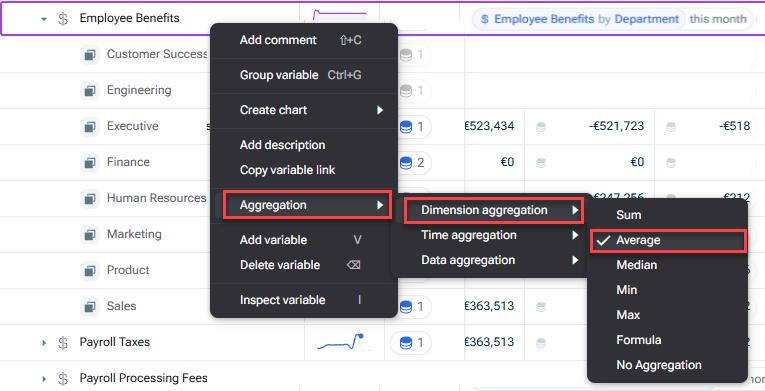The height and width of the screenshot is (391, 765).
Task: Click the Payroll Taxes data source badge
Action: click(411, 343)
